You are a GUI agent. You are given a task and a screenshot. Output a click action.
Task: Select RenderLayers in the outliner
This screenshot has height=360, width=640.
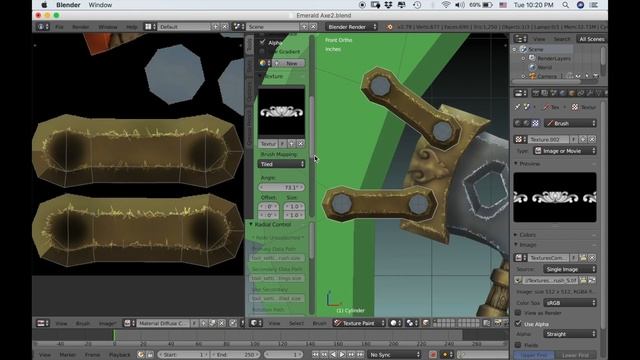point(553,58)
